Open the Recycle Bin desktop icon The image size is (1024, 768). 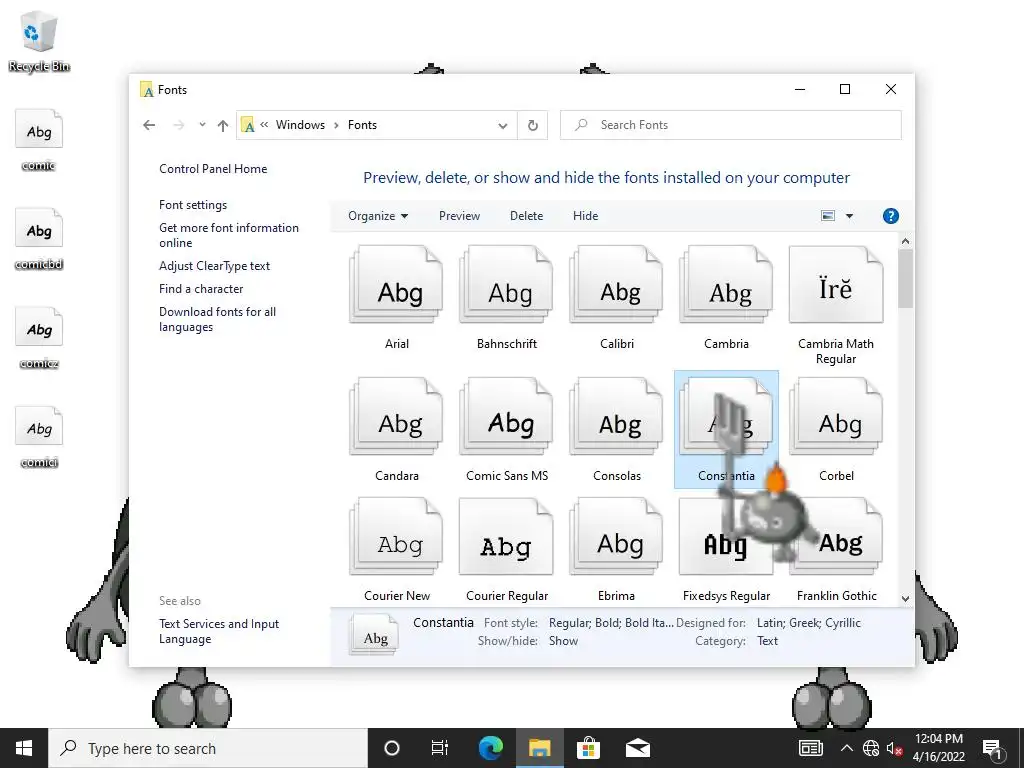tap(39, 40)
